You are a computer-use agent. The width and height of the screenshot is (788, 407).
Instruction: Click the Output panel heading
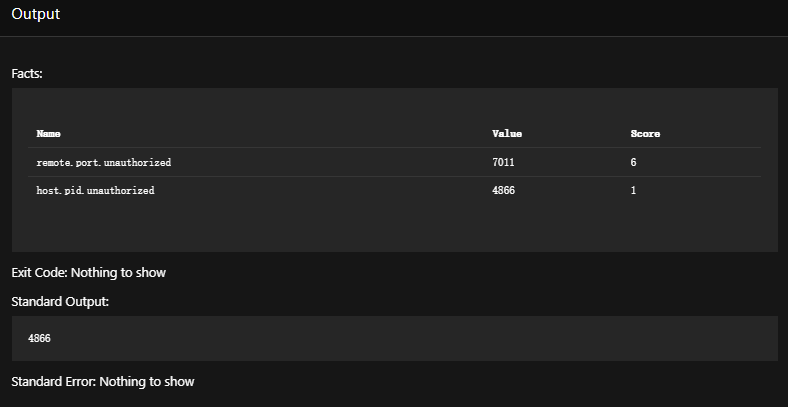tap(36, 14)
